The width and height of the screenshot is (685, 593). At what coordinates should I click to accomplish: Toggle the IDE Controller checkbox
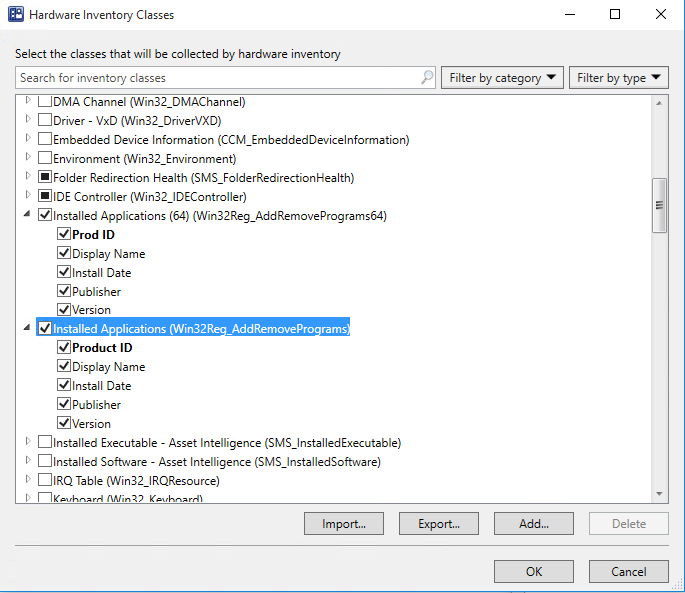click(45, 196)
